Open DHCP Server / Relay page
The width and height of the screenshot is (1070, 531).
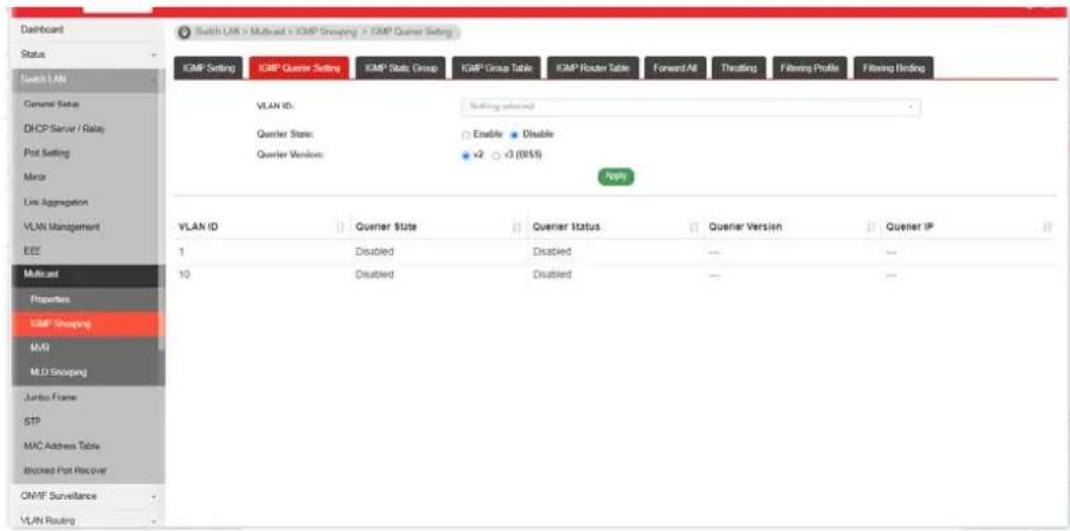[85, 129]
